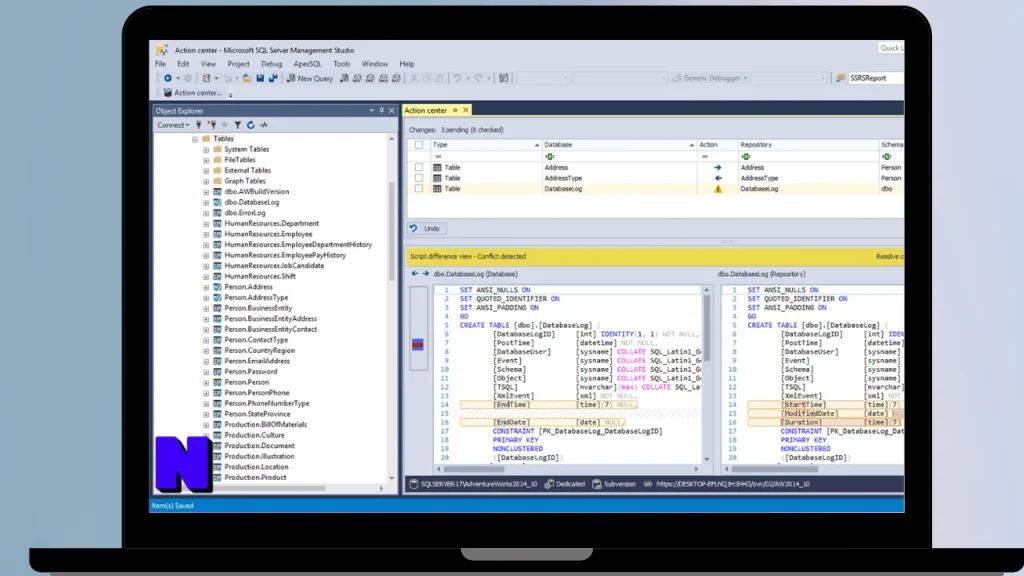This screenshot has height=576, width=1024.
Task: Open the ApexSQL menu
Action: point(307,64)
